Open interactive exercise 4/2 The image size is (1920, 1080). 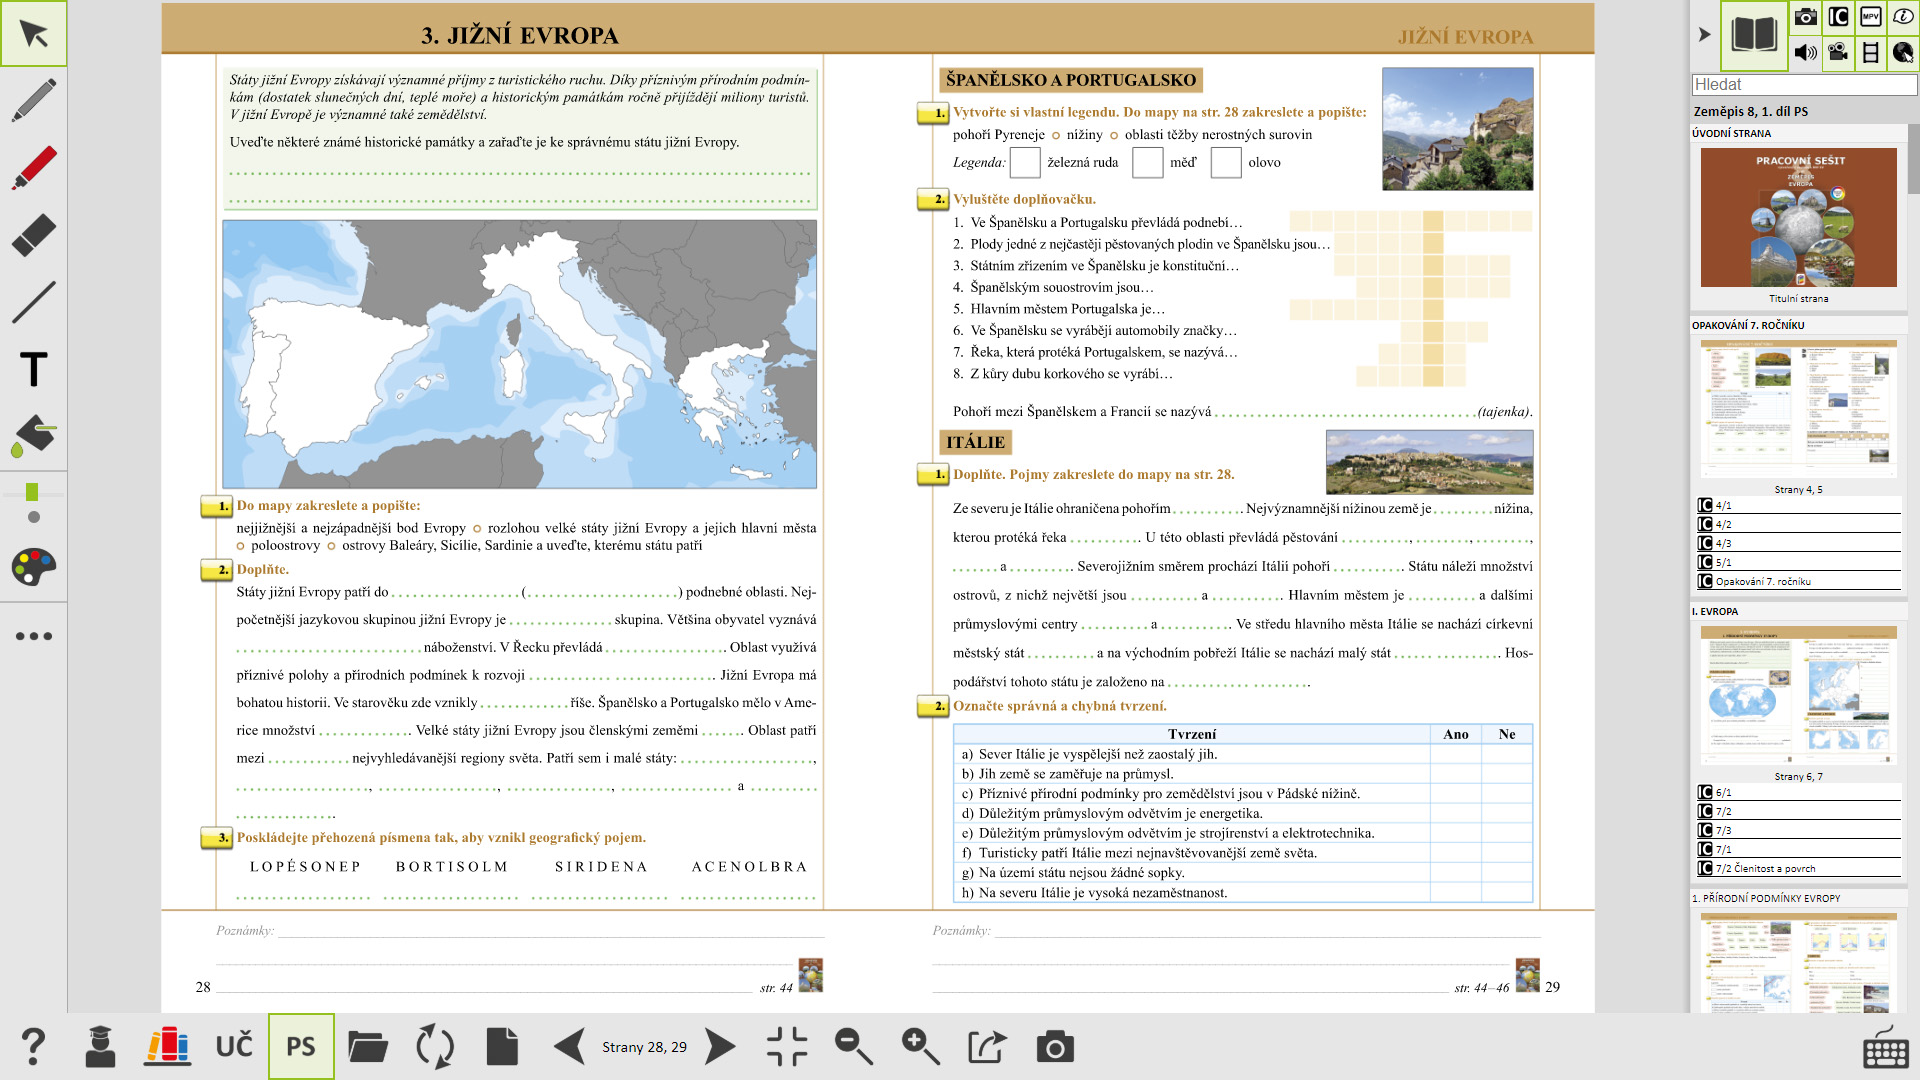pos(1798,524)
